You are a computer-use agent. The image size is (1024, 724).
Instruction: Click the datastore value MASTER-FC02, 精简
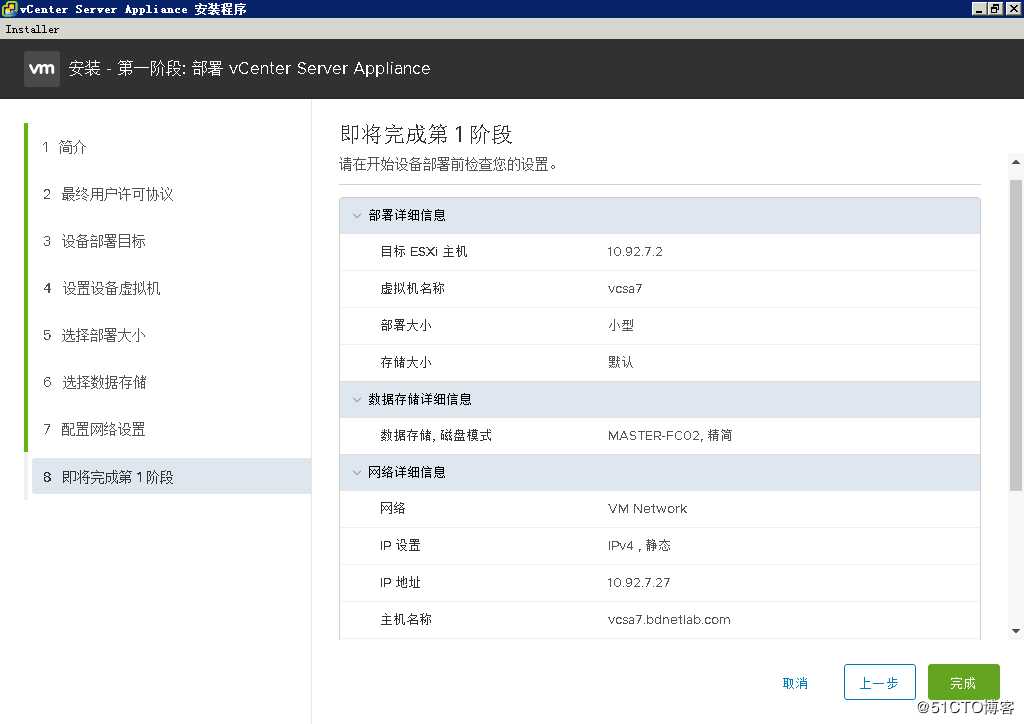point(669,435)
